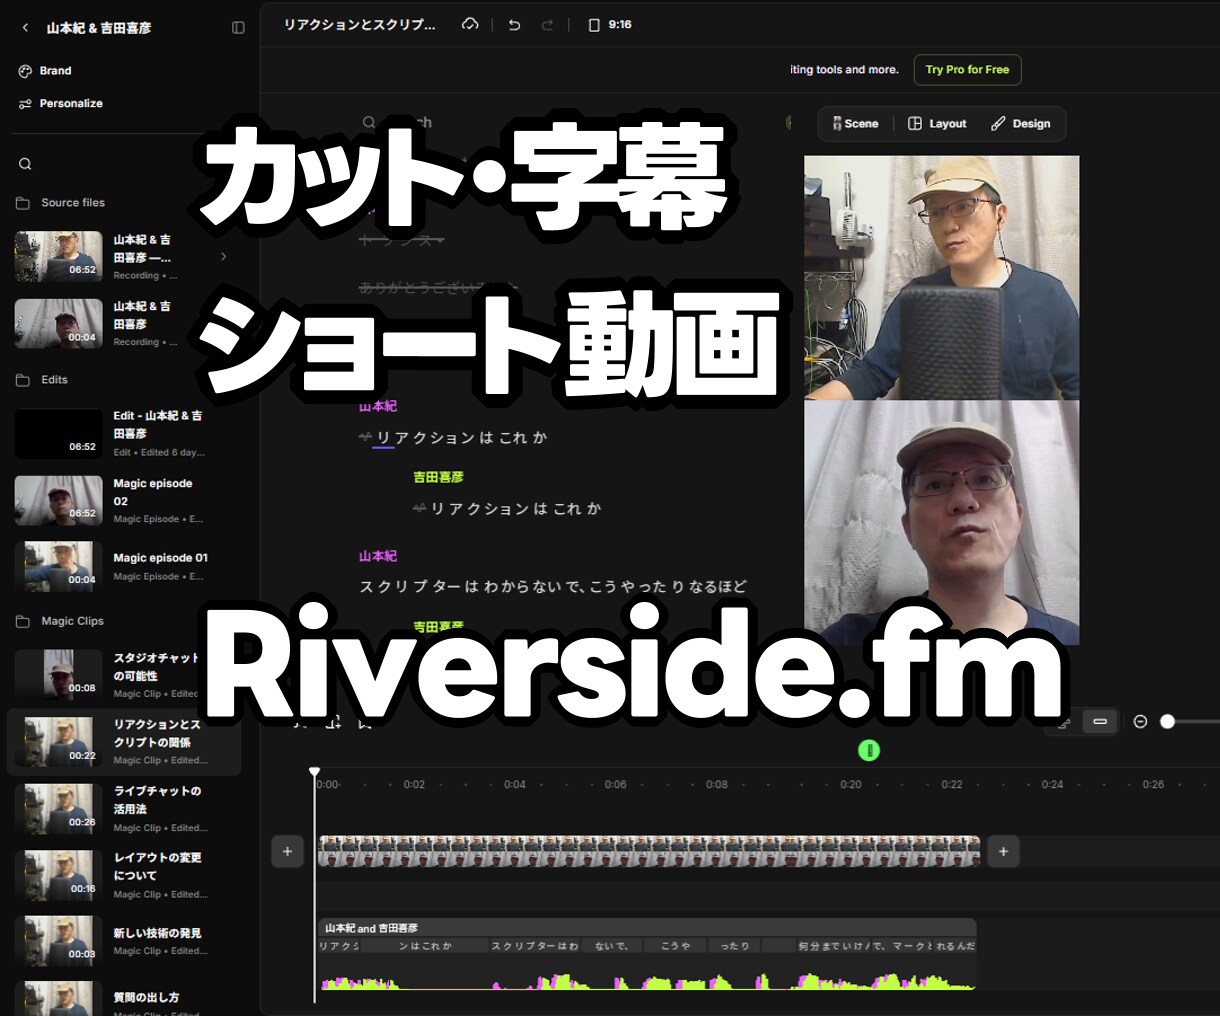Screen dimensions: 1220x1016
Task: Go back using the arrow beside 山本紀 & 吉田喜彦
Action: (26, 28)
